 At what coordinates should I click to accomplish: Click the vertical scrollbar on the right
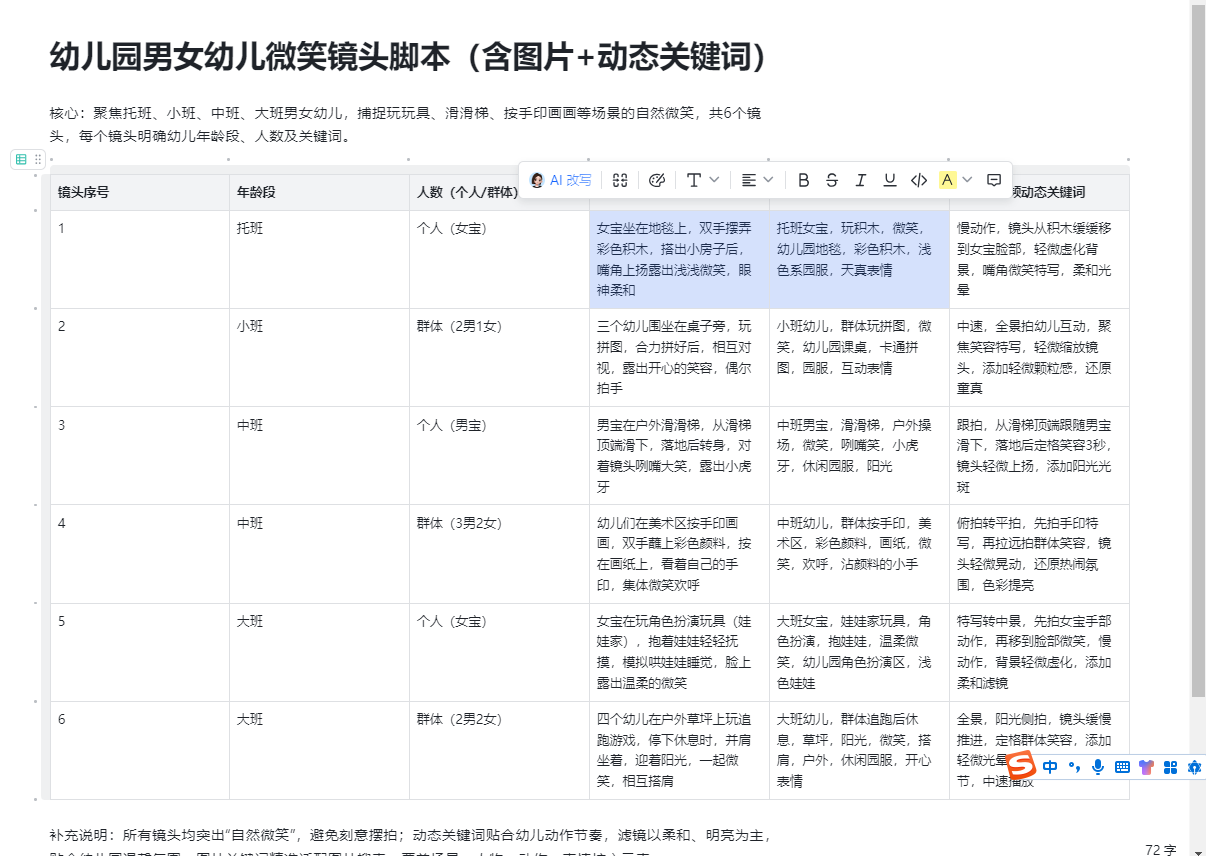(1198, 350)
